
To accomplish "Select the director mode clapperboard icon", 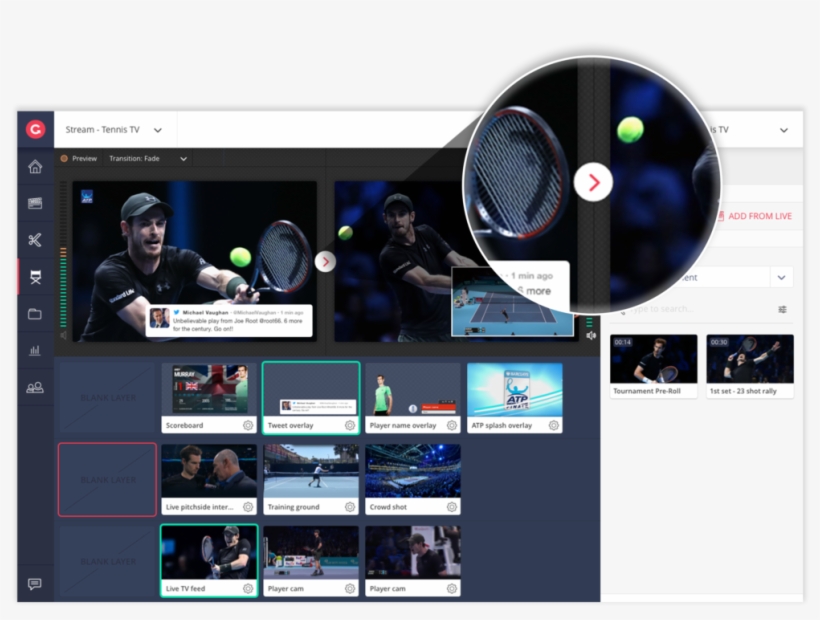I will [x=35, y=277].
